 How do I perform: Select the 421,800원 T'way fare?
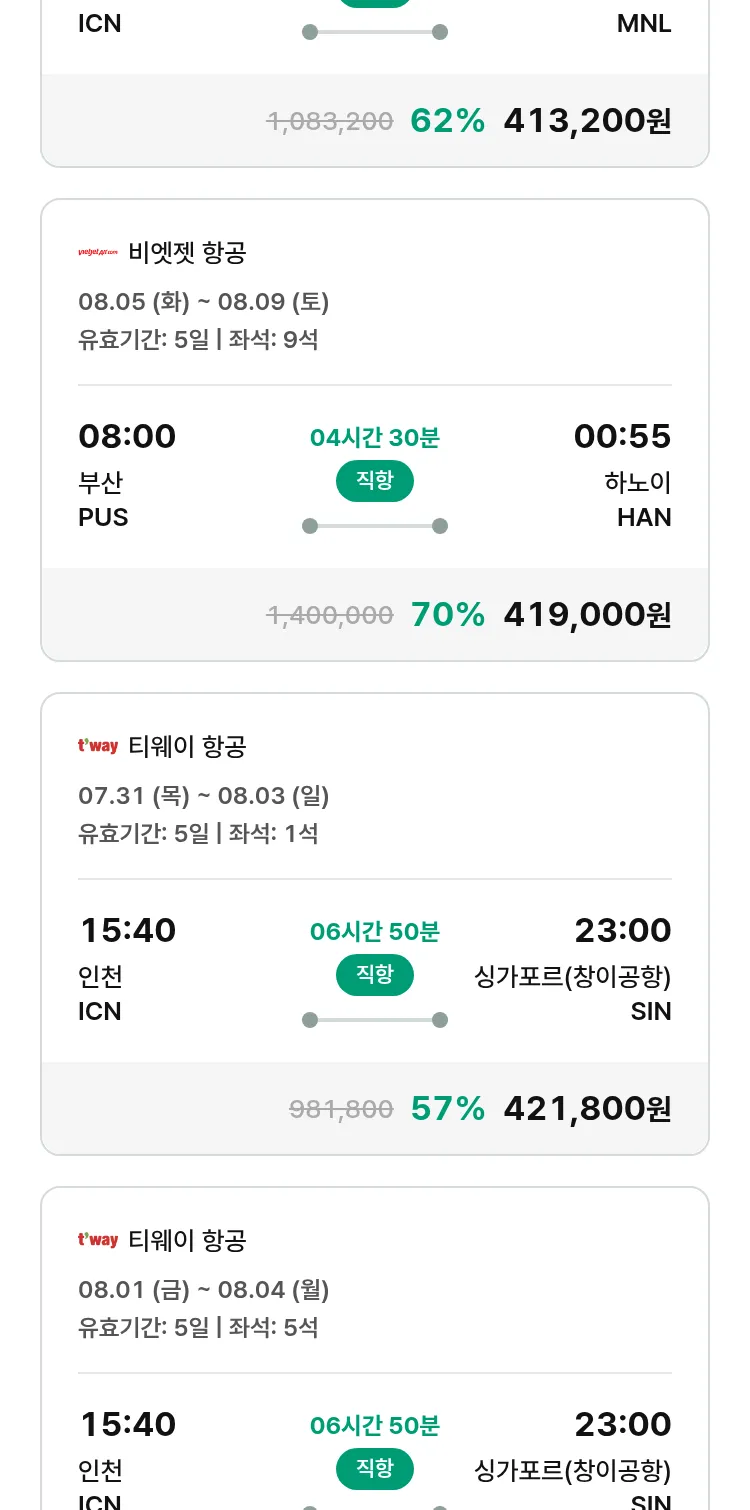[x=587, y=1109]
